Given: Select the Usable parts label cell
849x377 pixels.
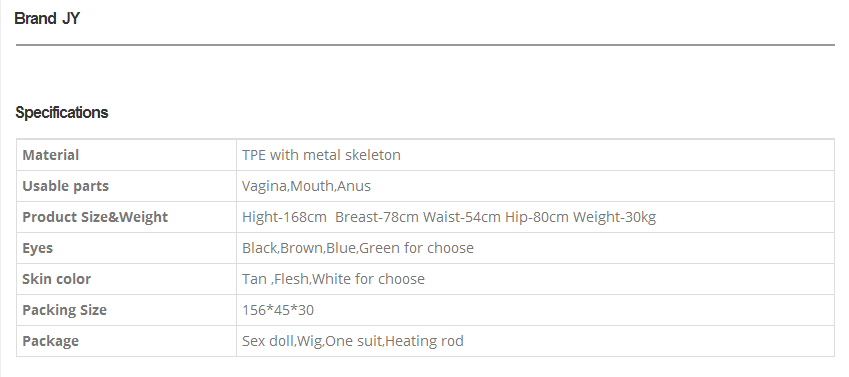Looking at the screenshot, I should click(127, 186).
